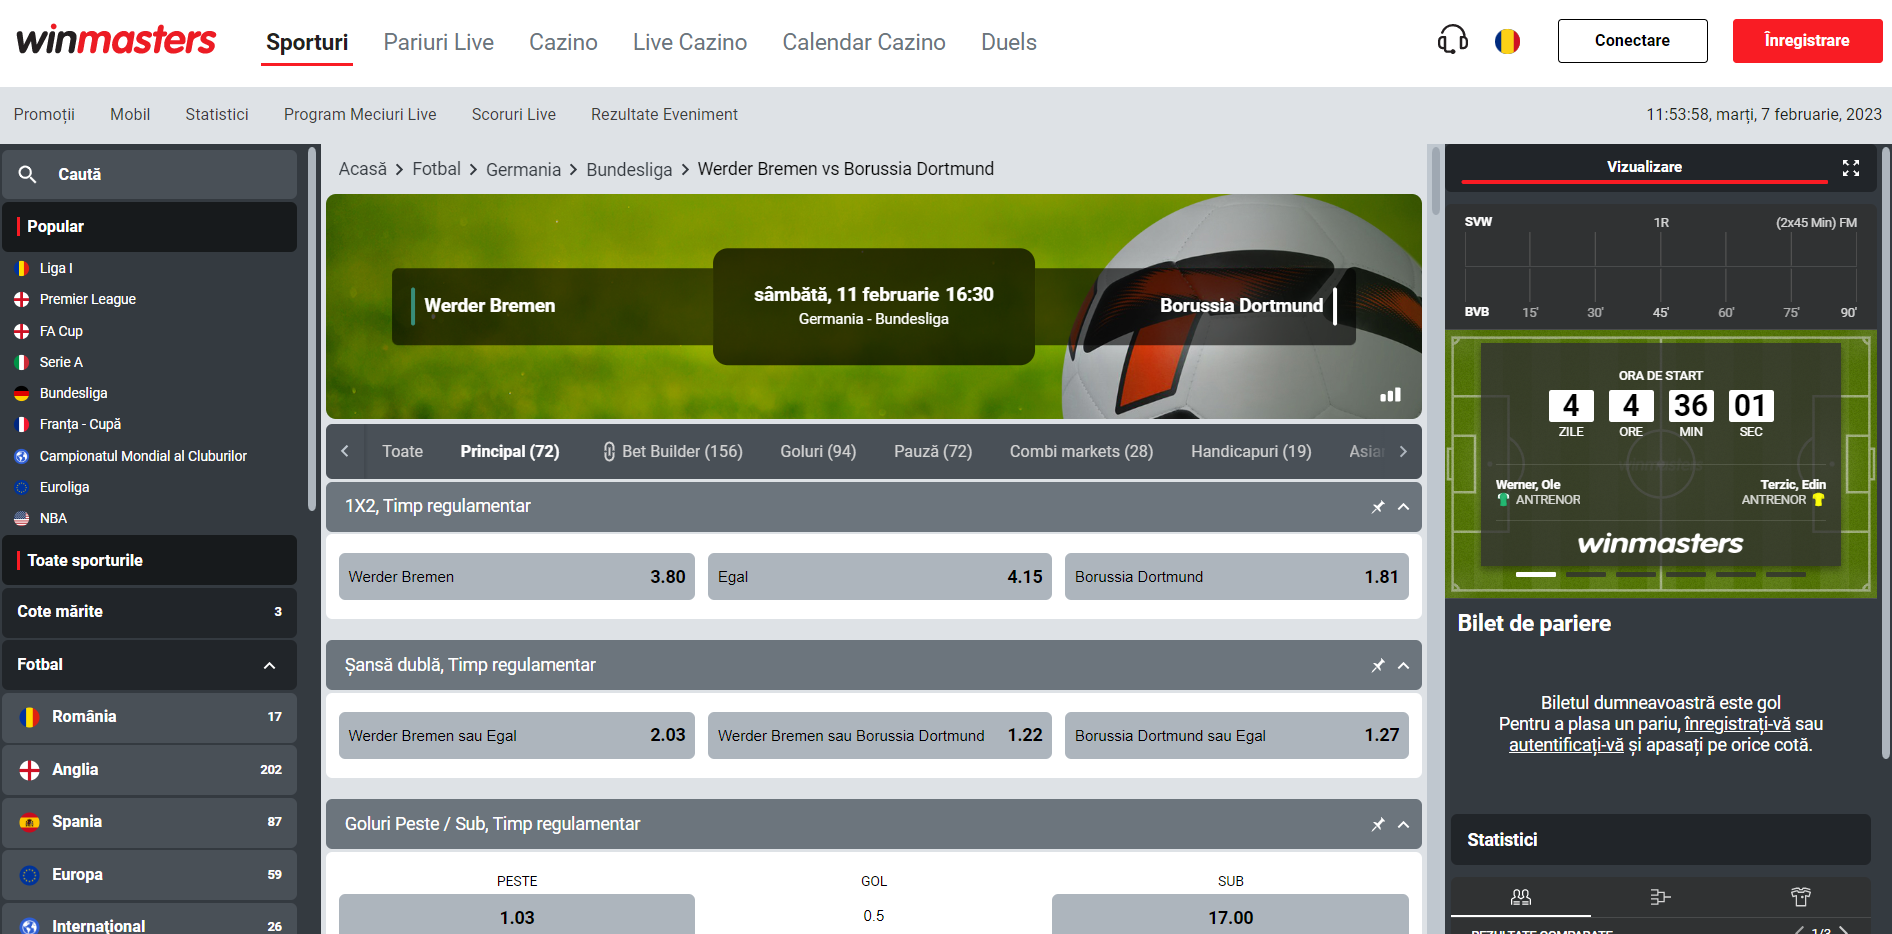
Task: Click the Anglia flag icon
Action: click(x=30, y=770)
